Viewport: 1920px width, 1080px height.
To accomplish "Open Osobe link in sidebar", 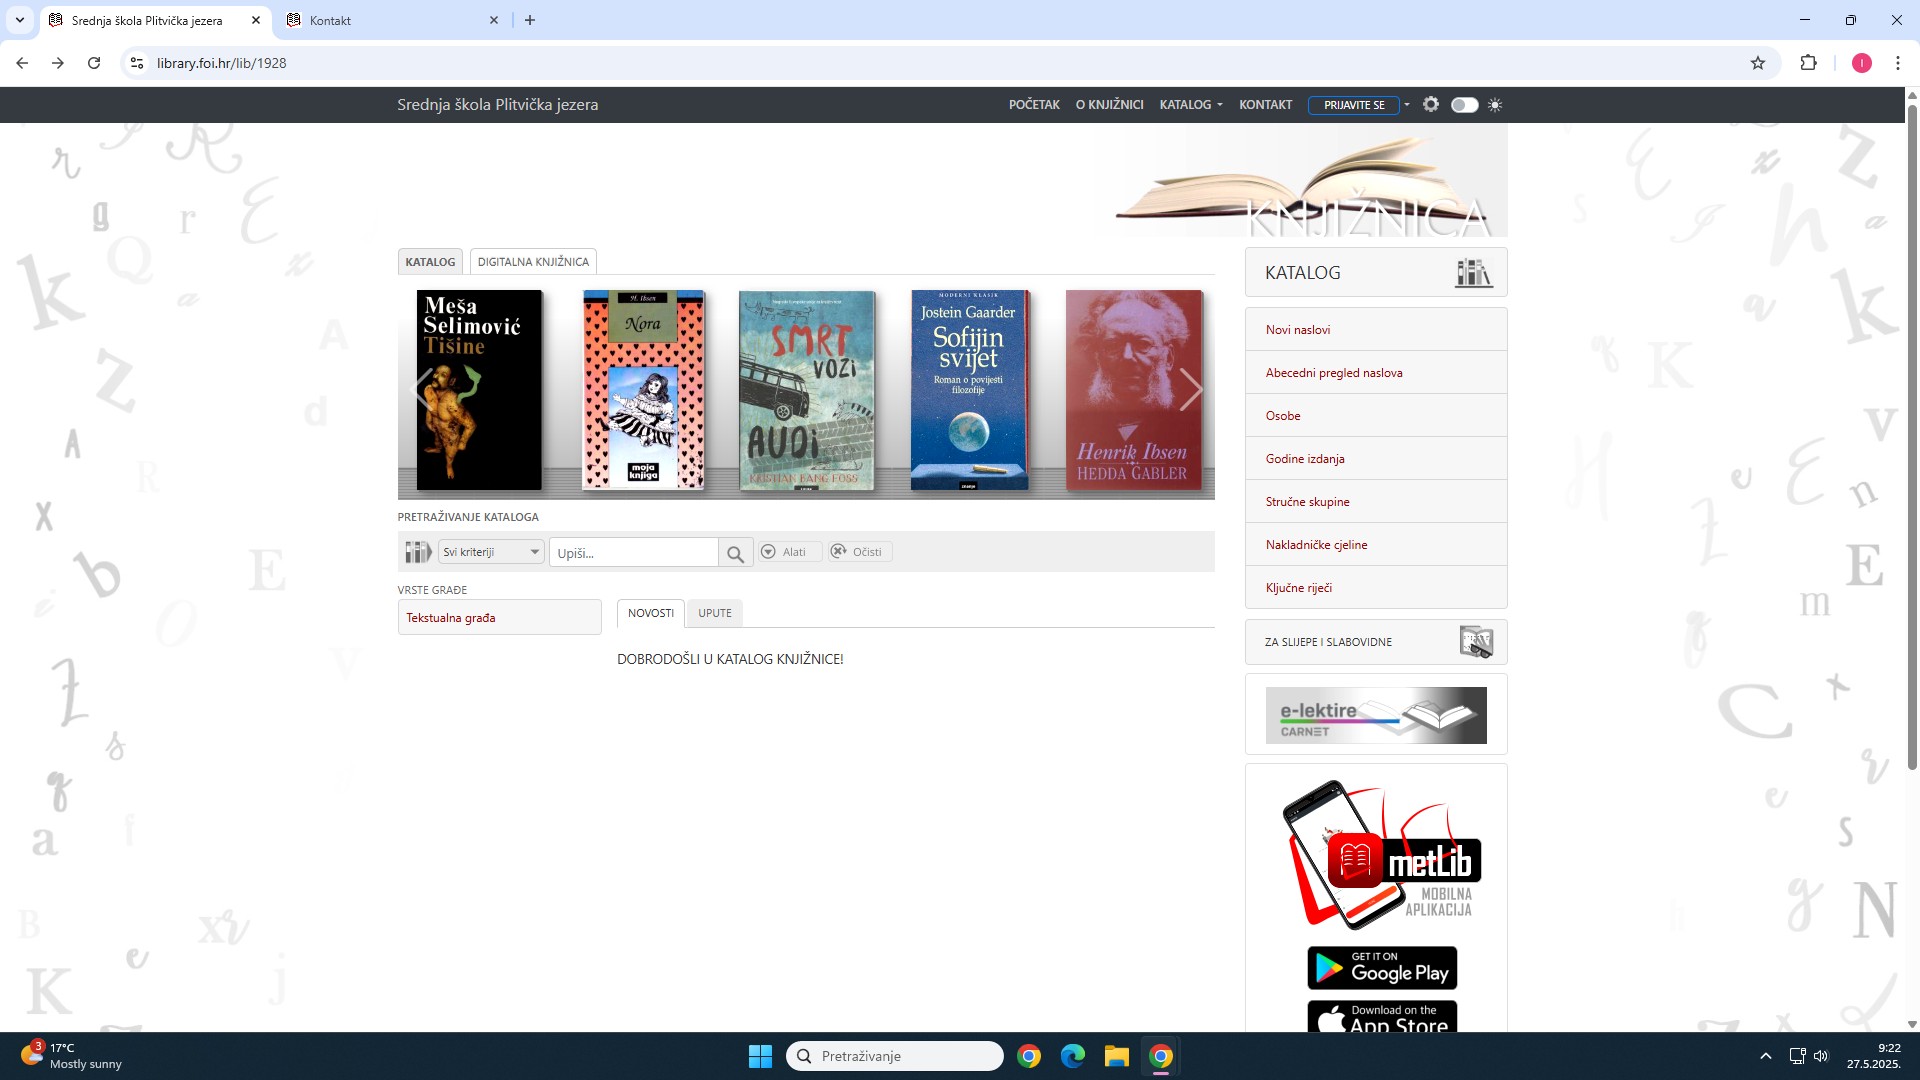I will click(1282, 416).
